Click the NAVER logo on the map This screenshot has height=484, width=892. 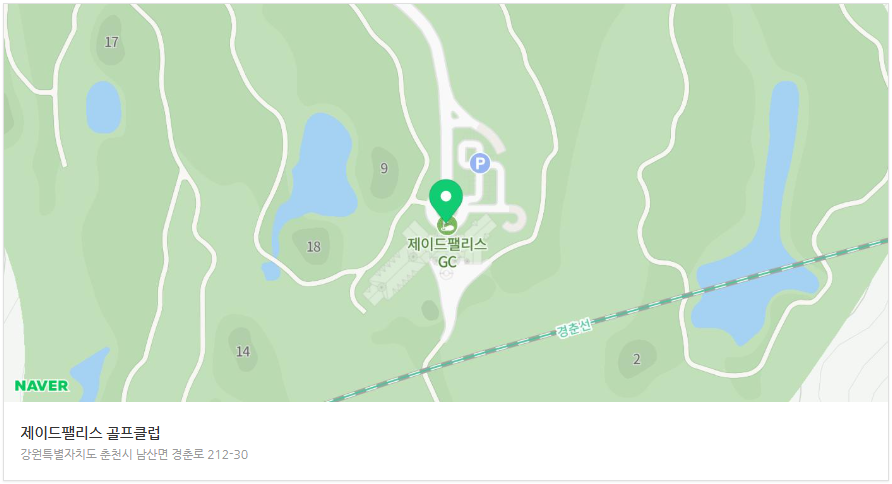click(42, 386)
